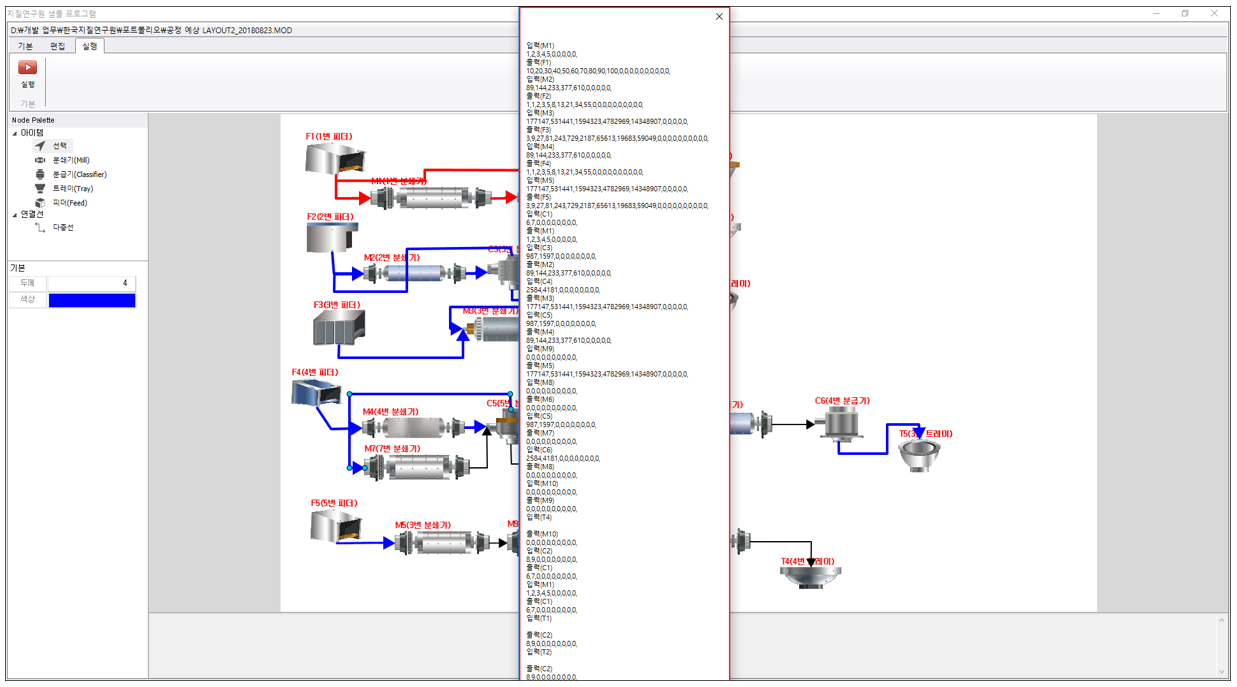
Task: Minimize the main application window
Action: pyautogui.click(x=1156, y=14)
